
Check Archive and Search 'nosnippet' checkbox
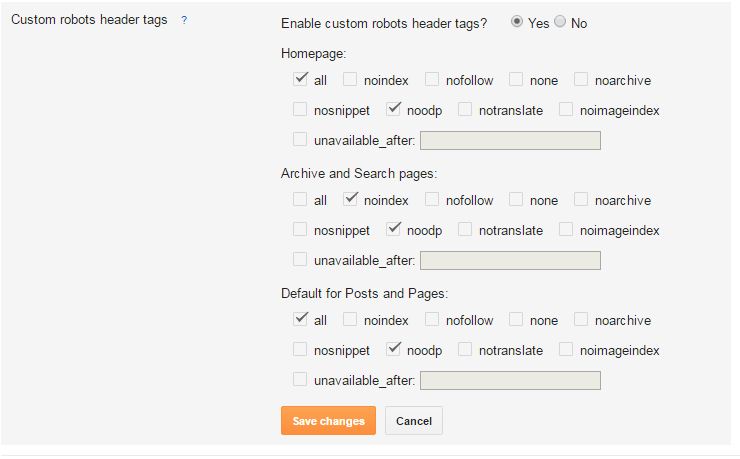click(x=300, y=229)
